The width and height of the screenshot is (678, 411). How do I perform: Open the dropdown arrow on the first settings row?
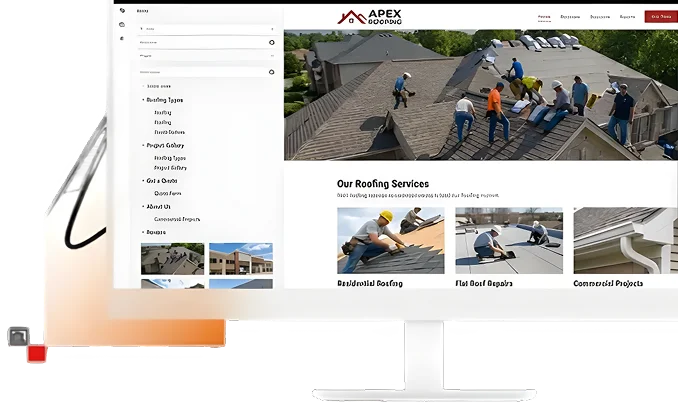[272, 29]
